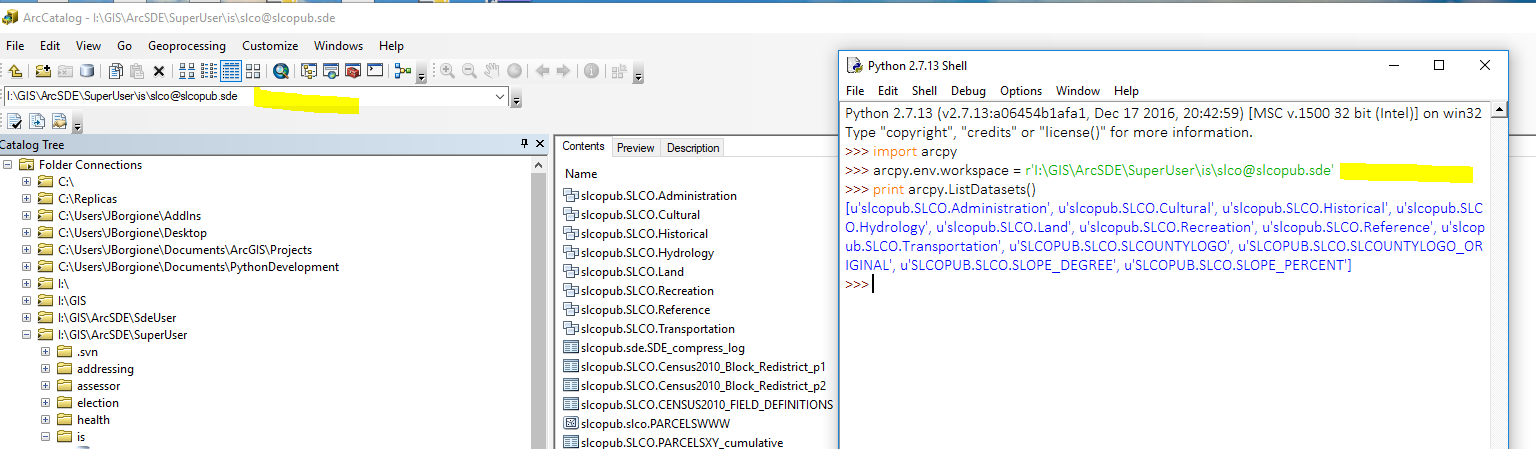The image size is (1536, 449).
Task: Select the Contents tab
Action: tap(583, 146)
